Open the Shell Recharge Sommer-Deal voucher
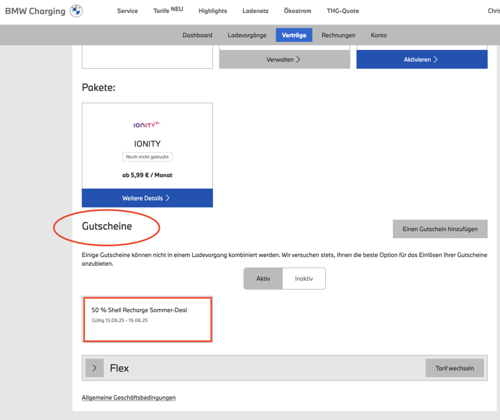500x420 pixels. (x=147, y=319)
